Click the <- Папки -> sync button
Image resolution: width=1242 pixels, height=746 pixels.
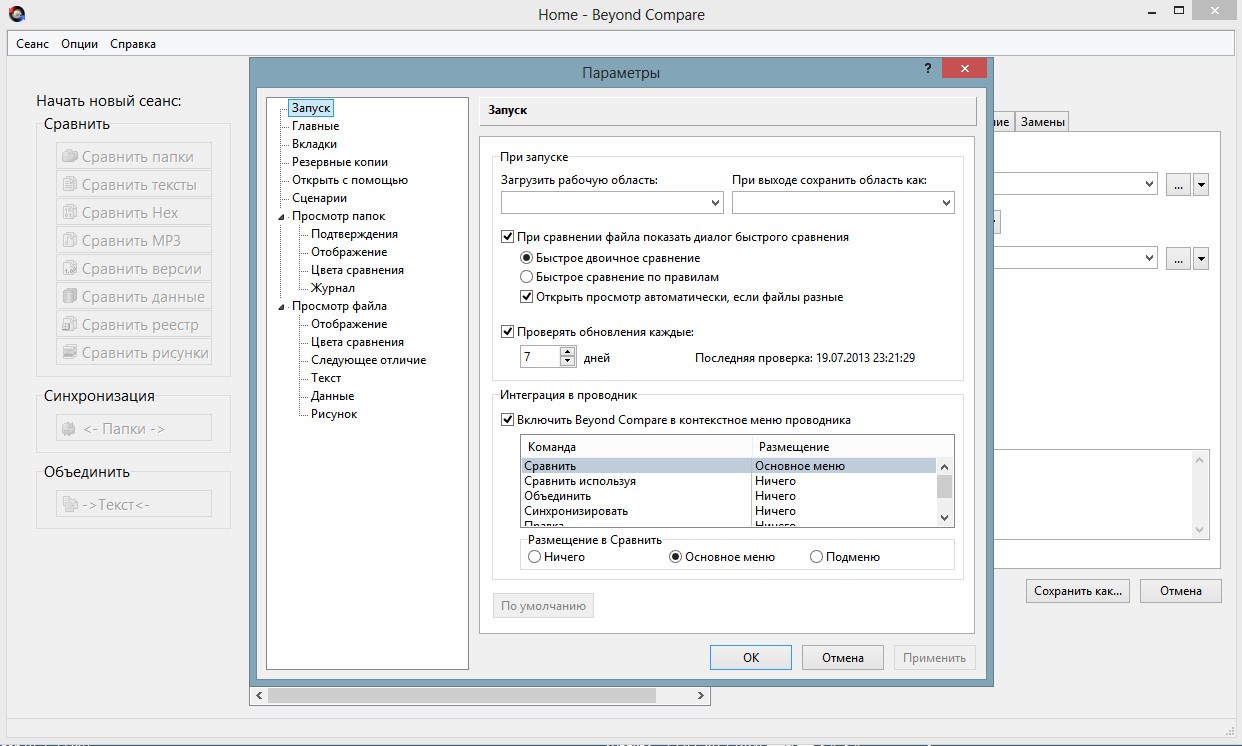[x=134, y=428]
